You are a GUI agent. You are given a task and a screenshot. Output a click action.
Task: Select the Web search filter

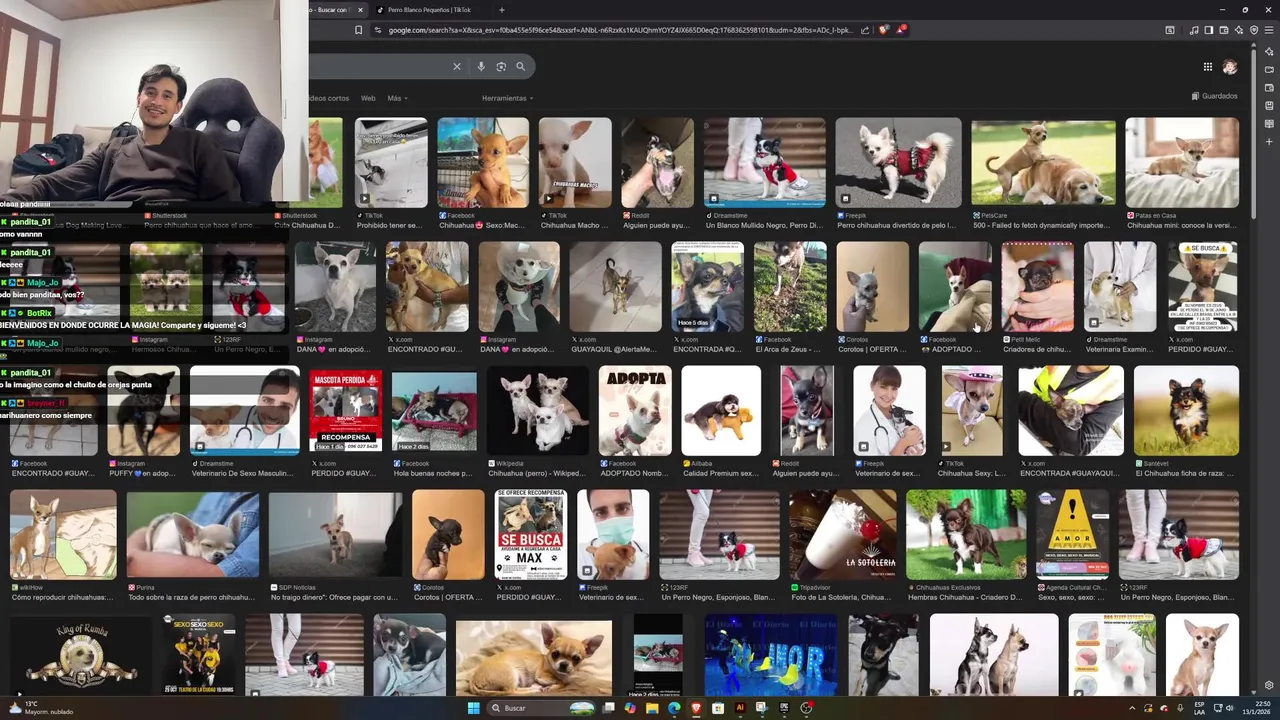click(368, 98)
